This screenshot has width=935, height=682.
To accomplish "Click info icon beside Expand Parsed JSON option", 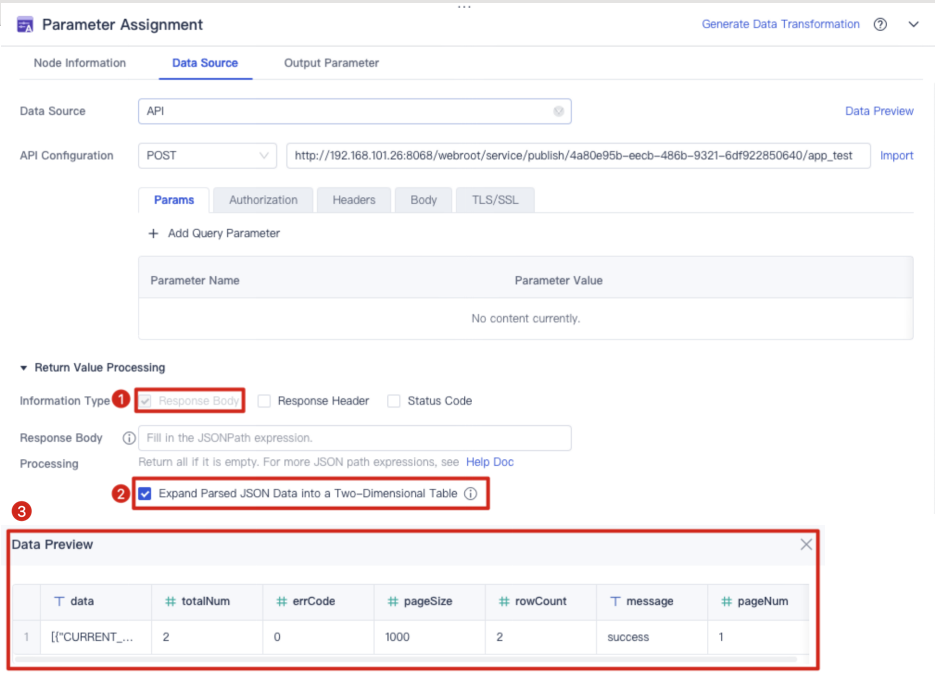I will (x=470, y=494).
